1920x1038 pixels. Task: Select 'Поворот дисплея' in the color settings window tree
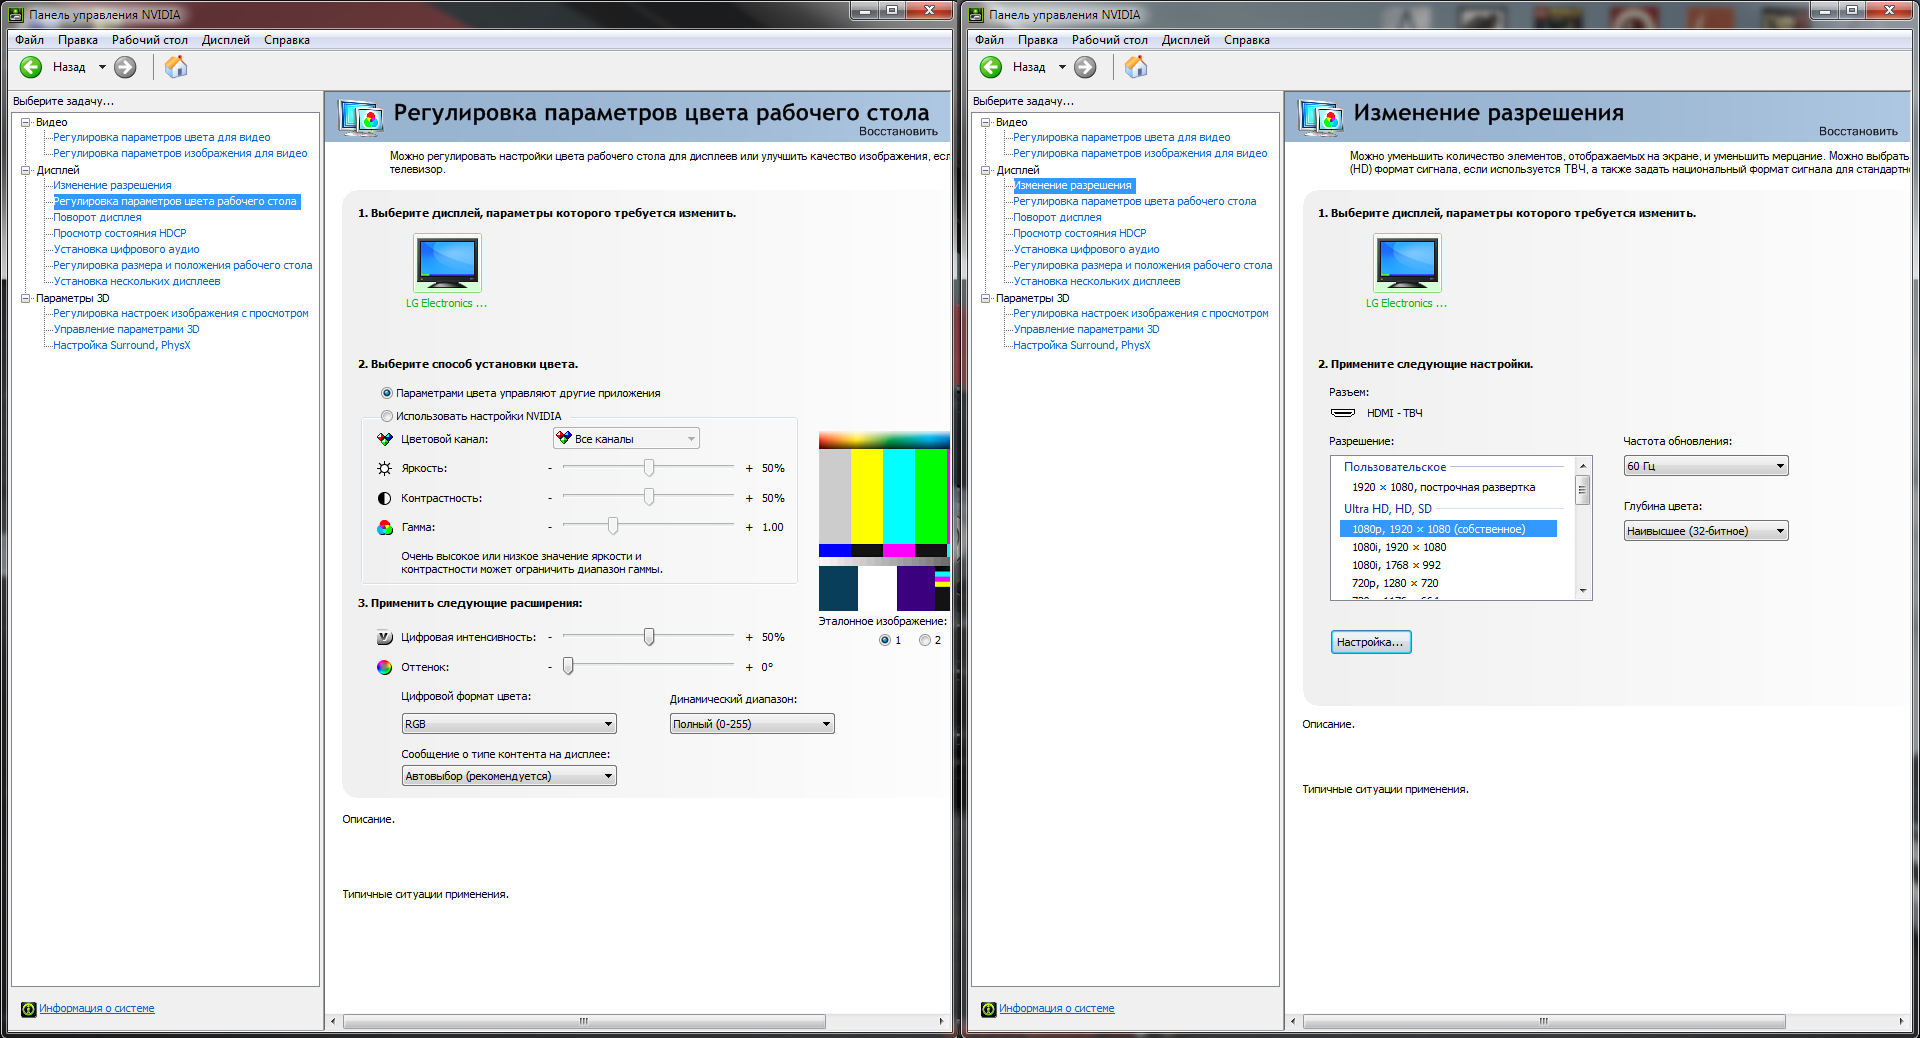coord(97,217)
